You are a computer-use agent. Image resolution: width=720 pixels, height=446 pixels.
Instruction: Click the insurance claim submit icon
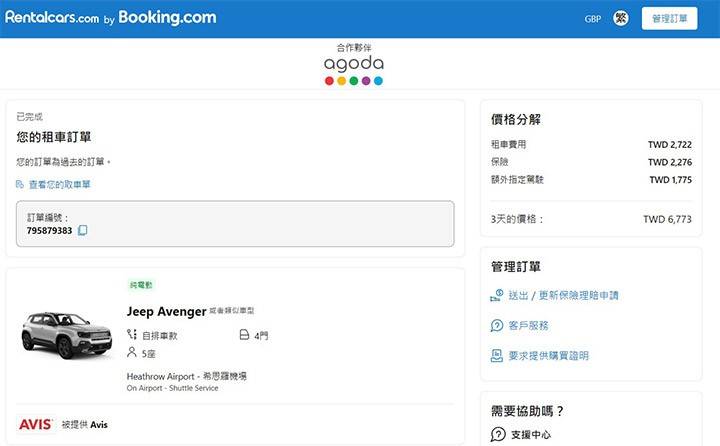click(497, 296)
